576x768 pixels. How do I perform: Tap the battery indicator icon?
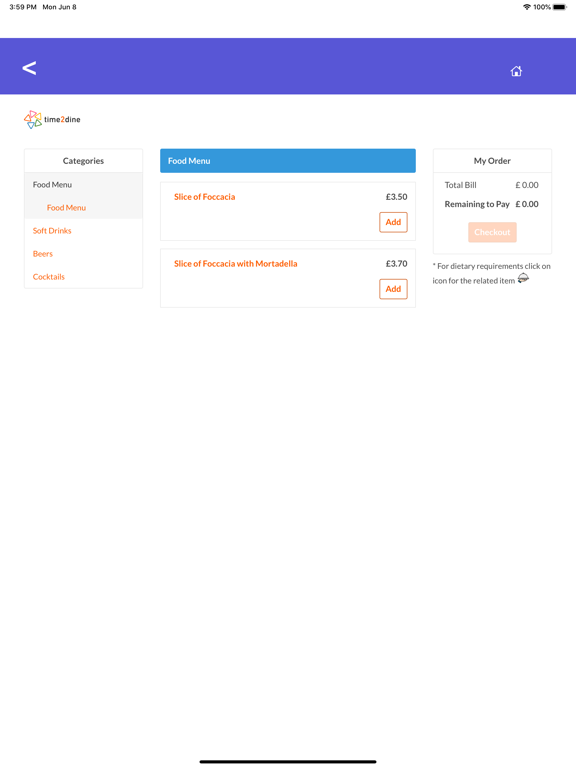560,7
